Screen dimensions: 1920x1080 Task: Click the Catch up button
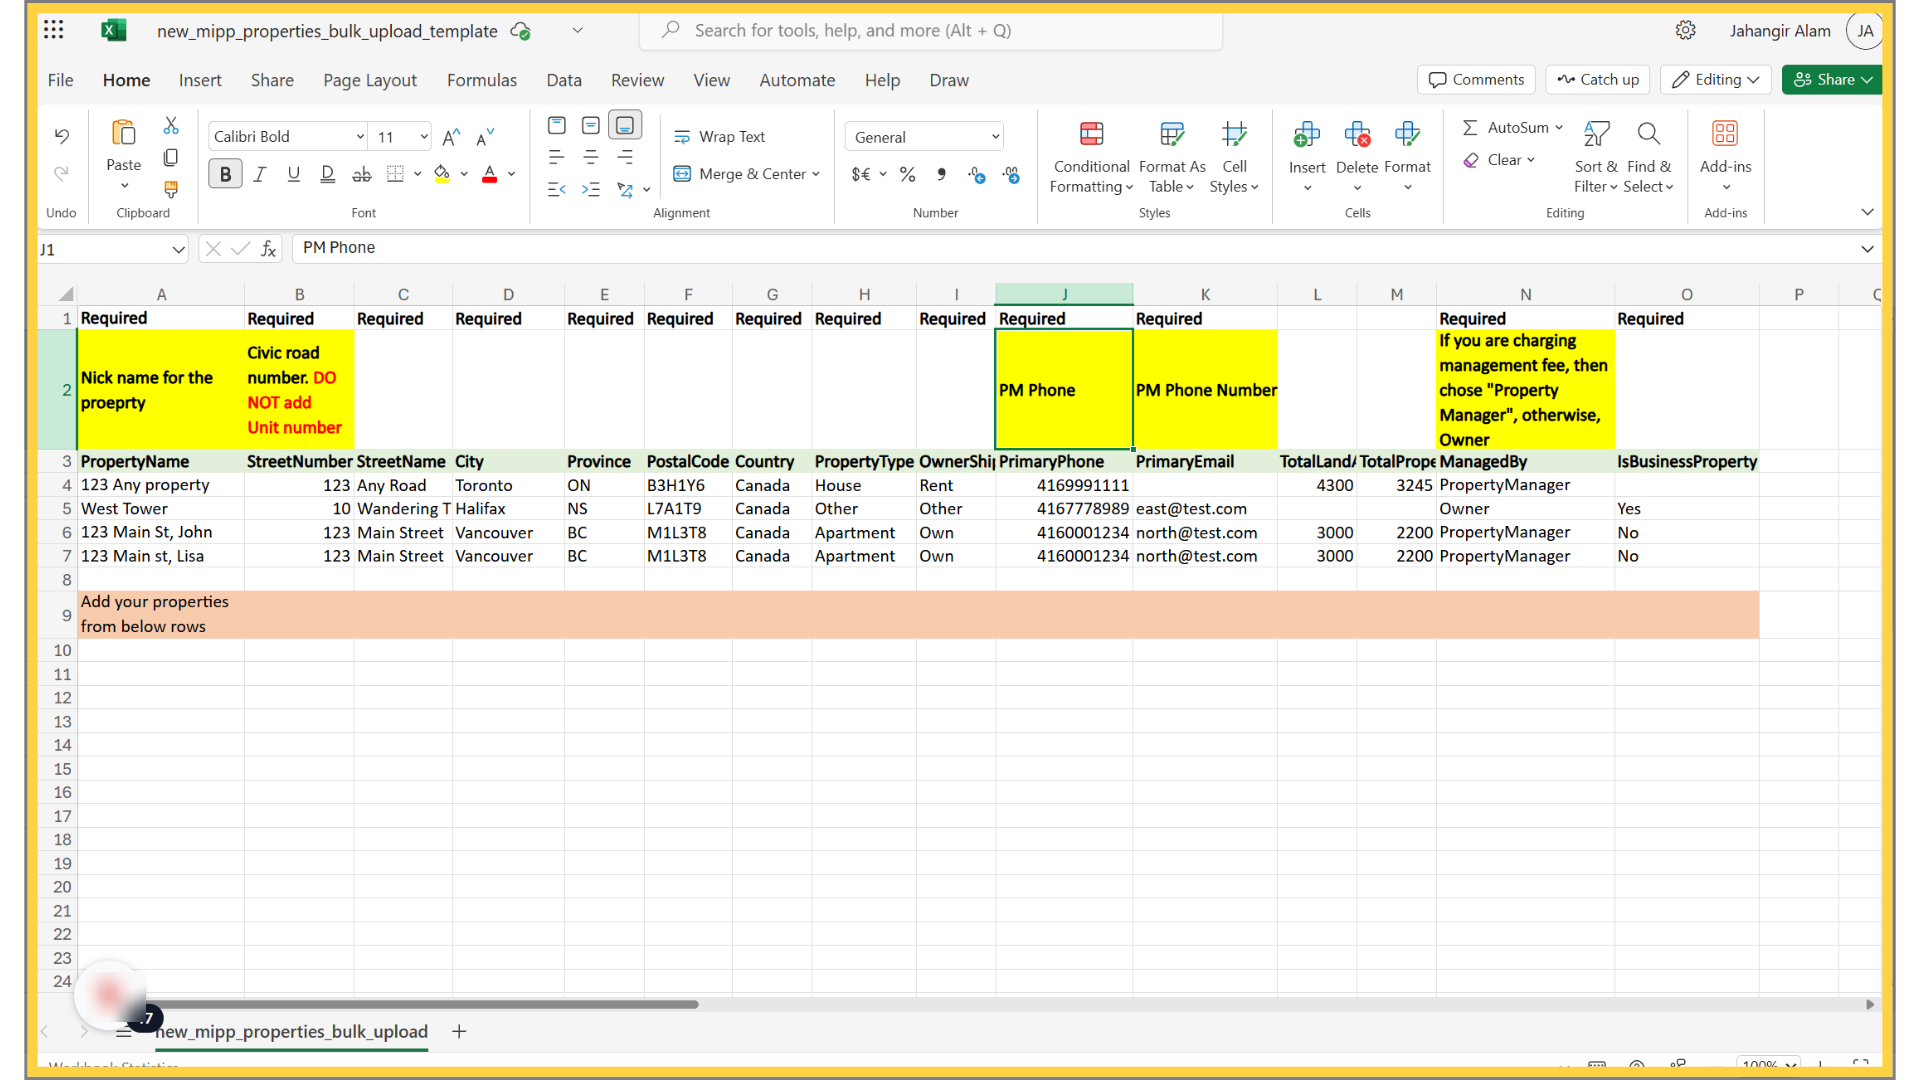[1598, 80]
